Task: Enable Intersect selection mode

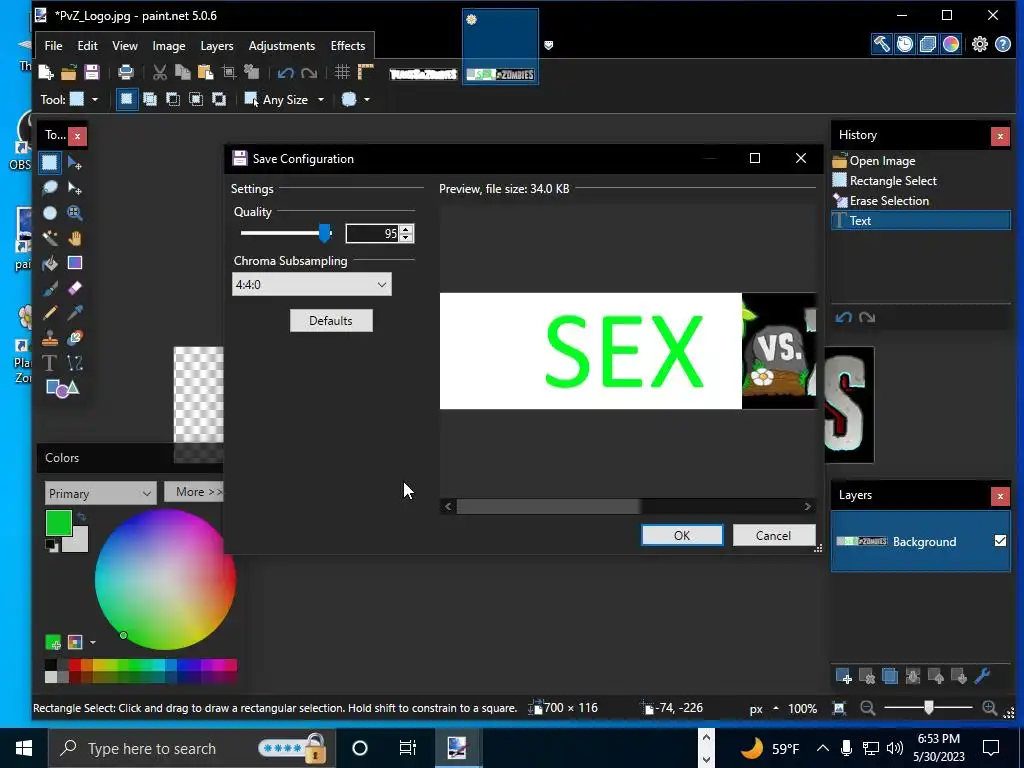Action: point(196,99)
